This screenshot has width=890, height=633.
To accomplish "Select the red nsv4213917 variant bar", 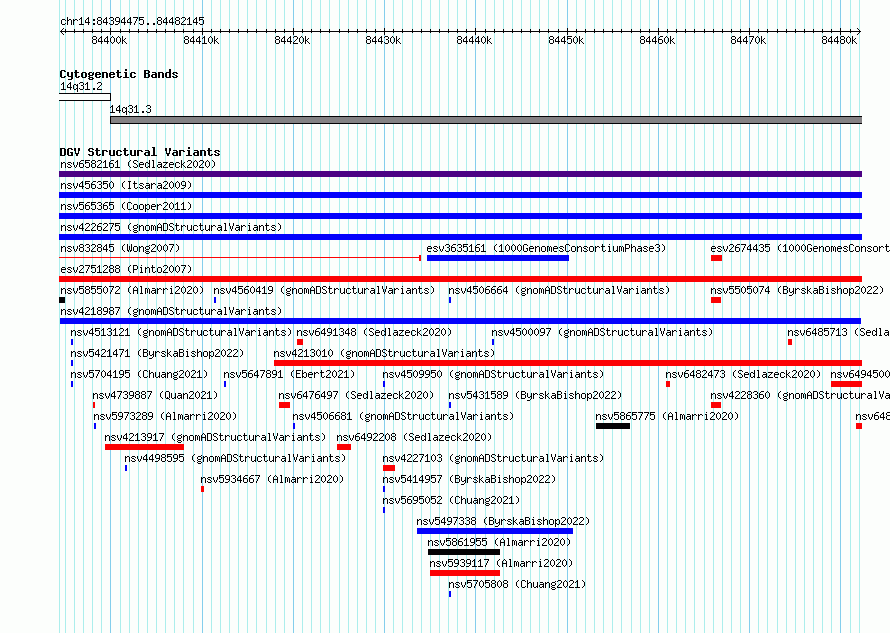I will click(x=144, y=447).
